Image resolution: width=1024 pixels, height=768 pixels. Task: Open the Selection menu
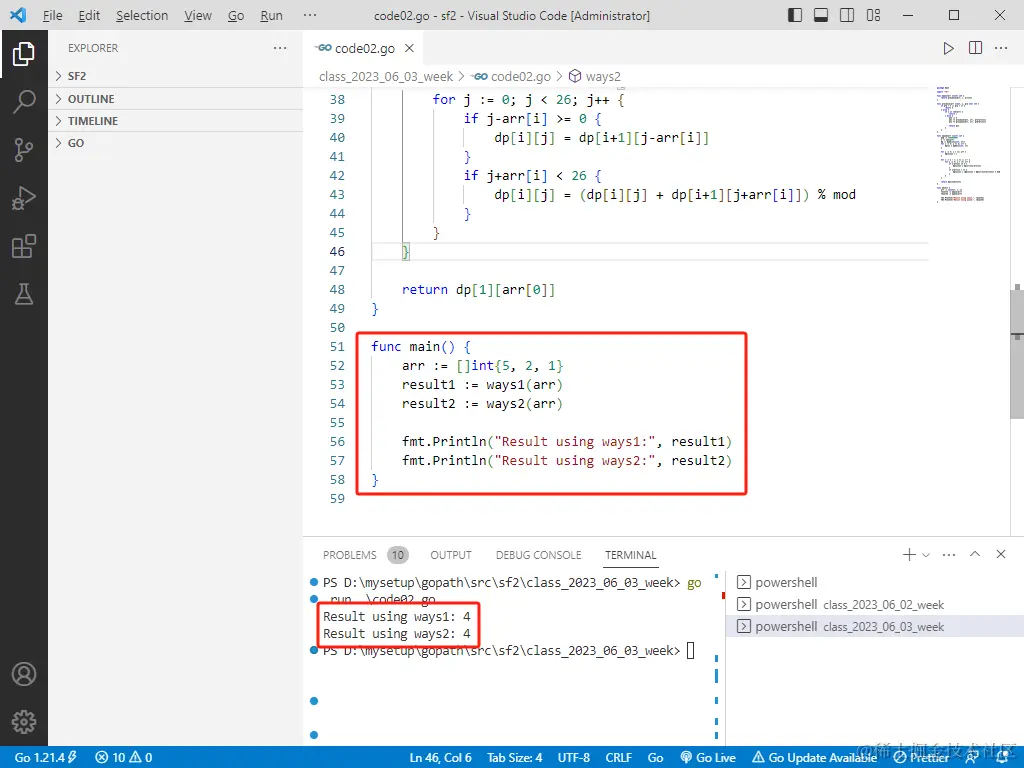[x=142, y=15]
